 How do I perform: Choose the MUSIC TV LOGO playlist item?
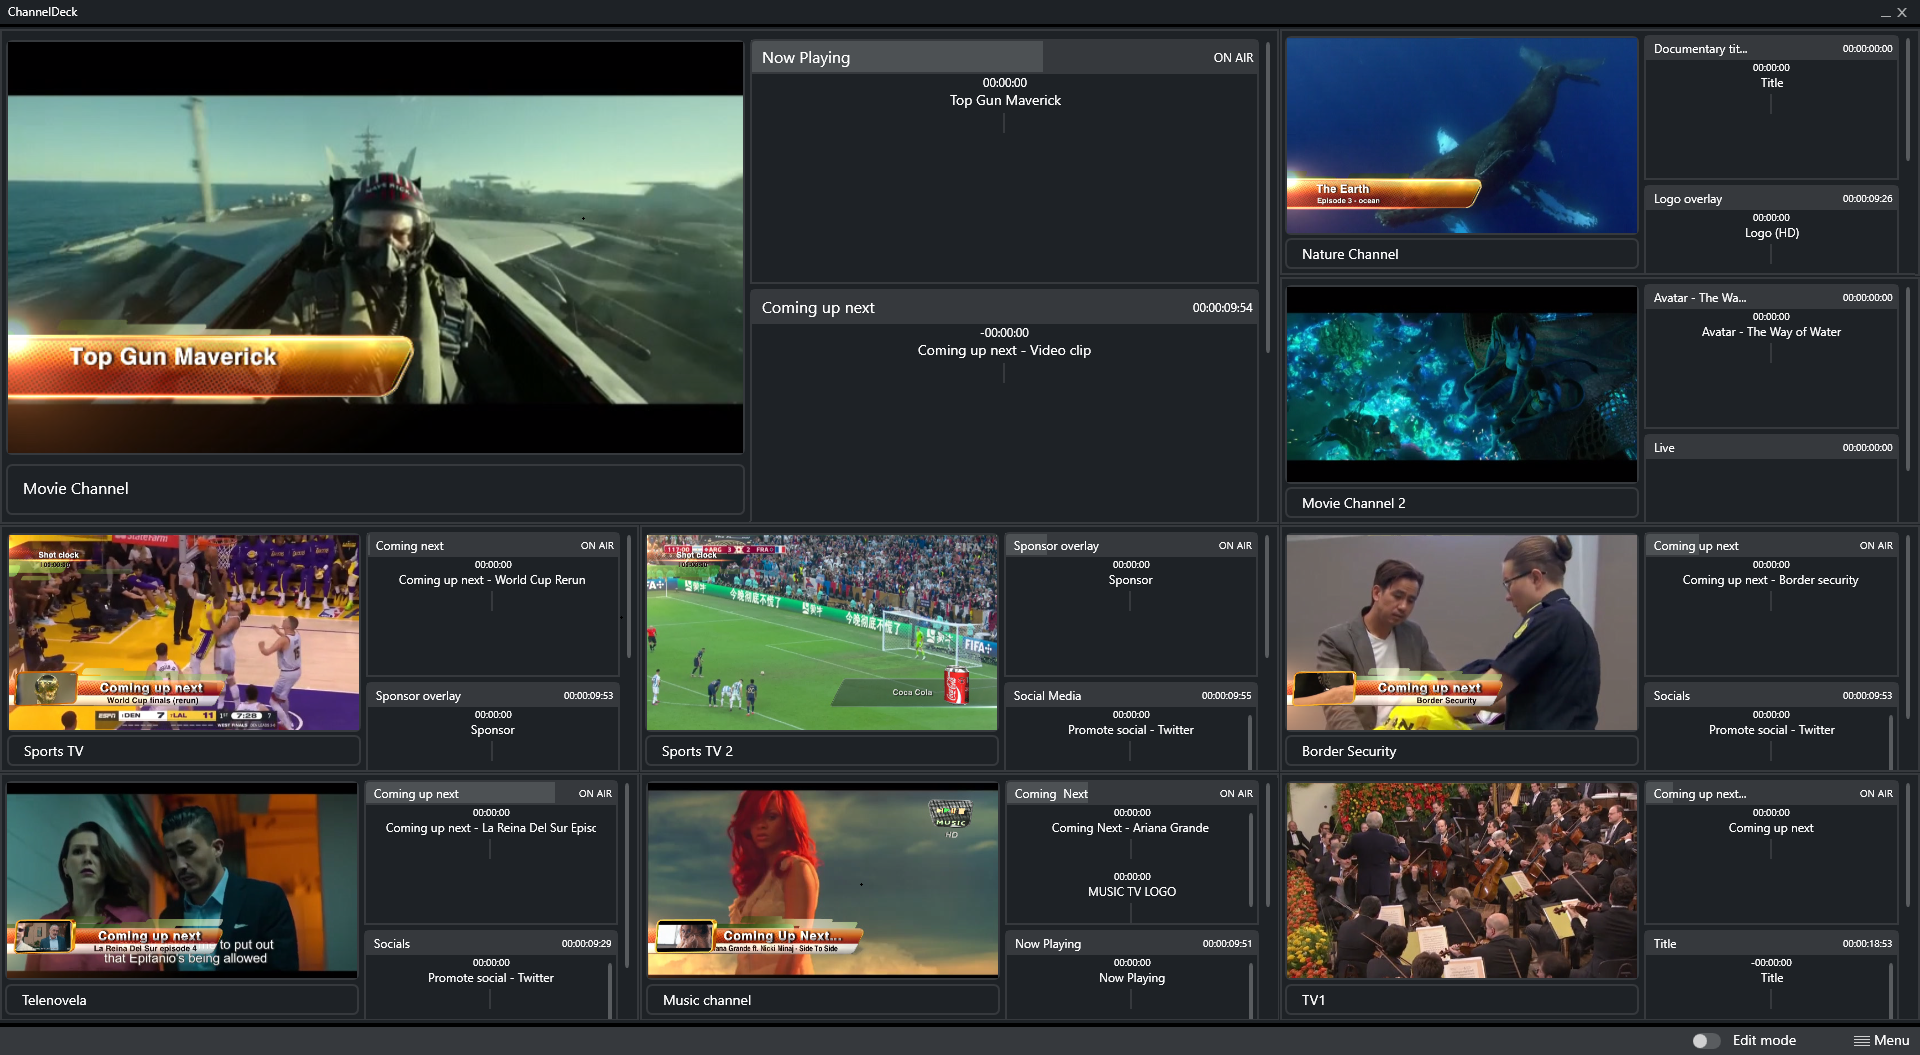click(1131, 892)
